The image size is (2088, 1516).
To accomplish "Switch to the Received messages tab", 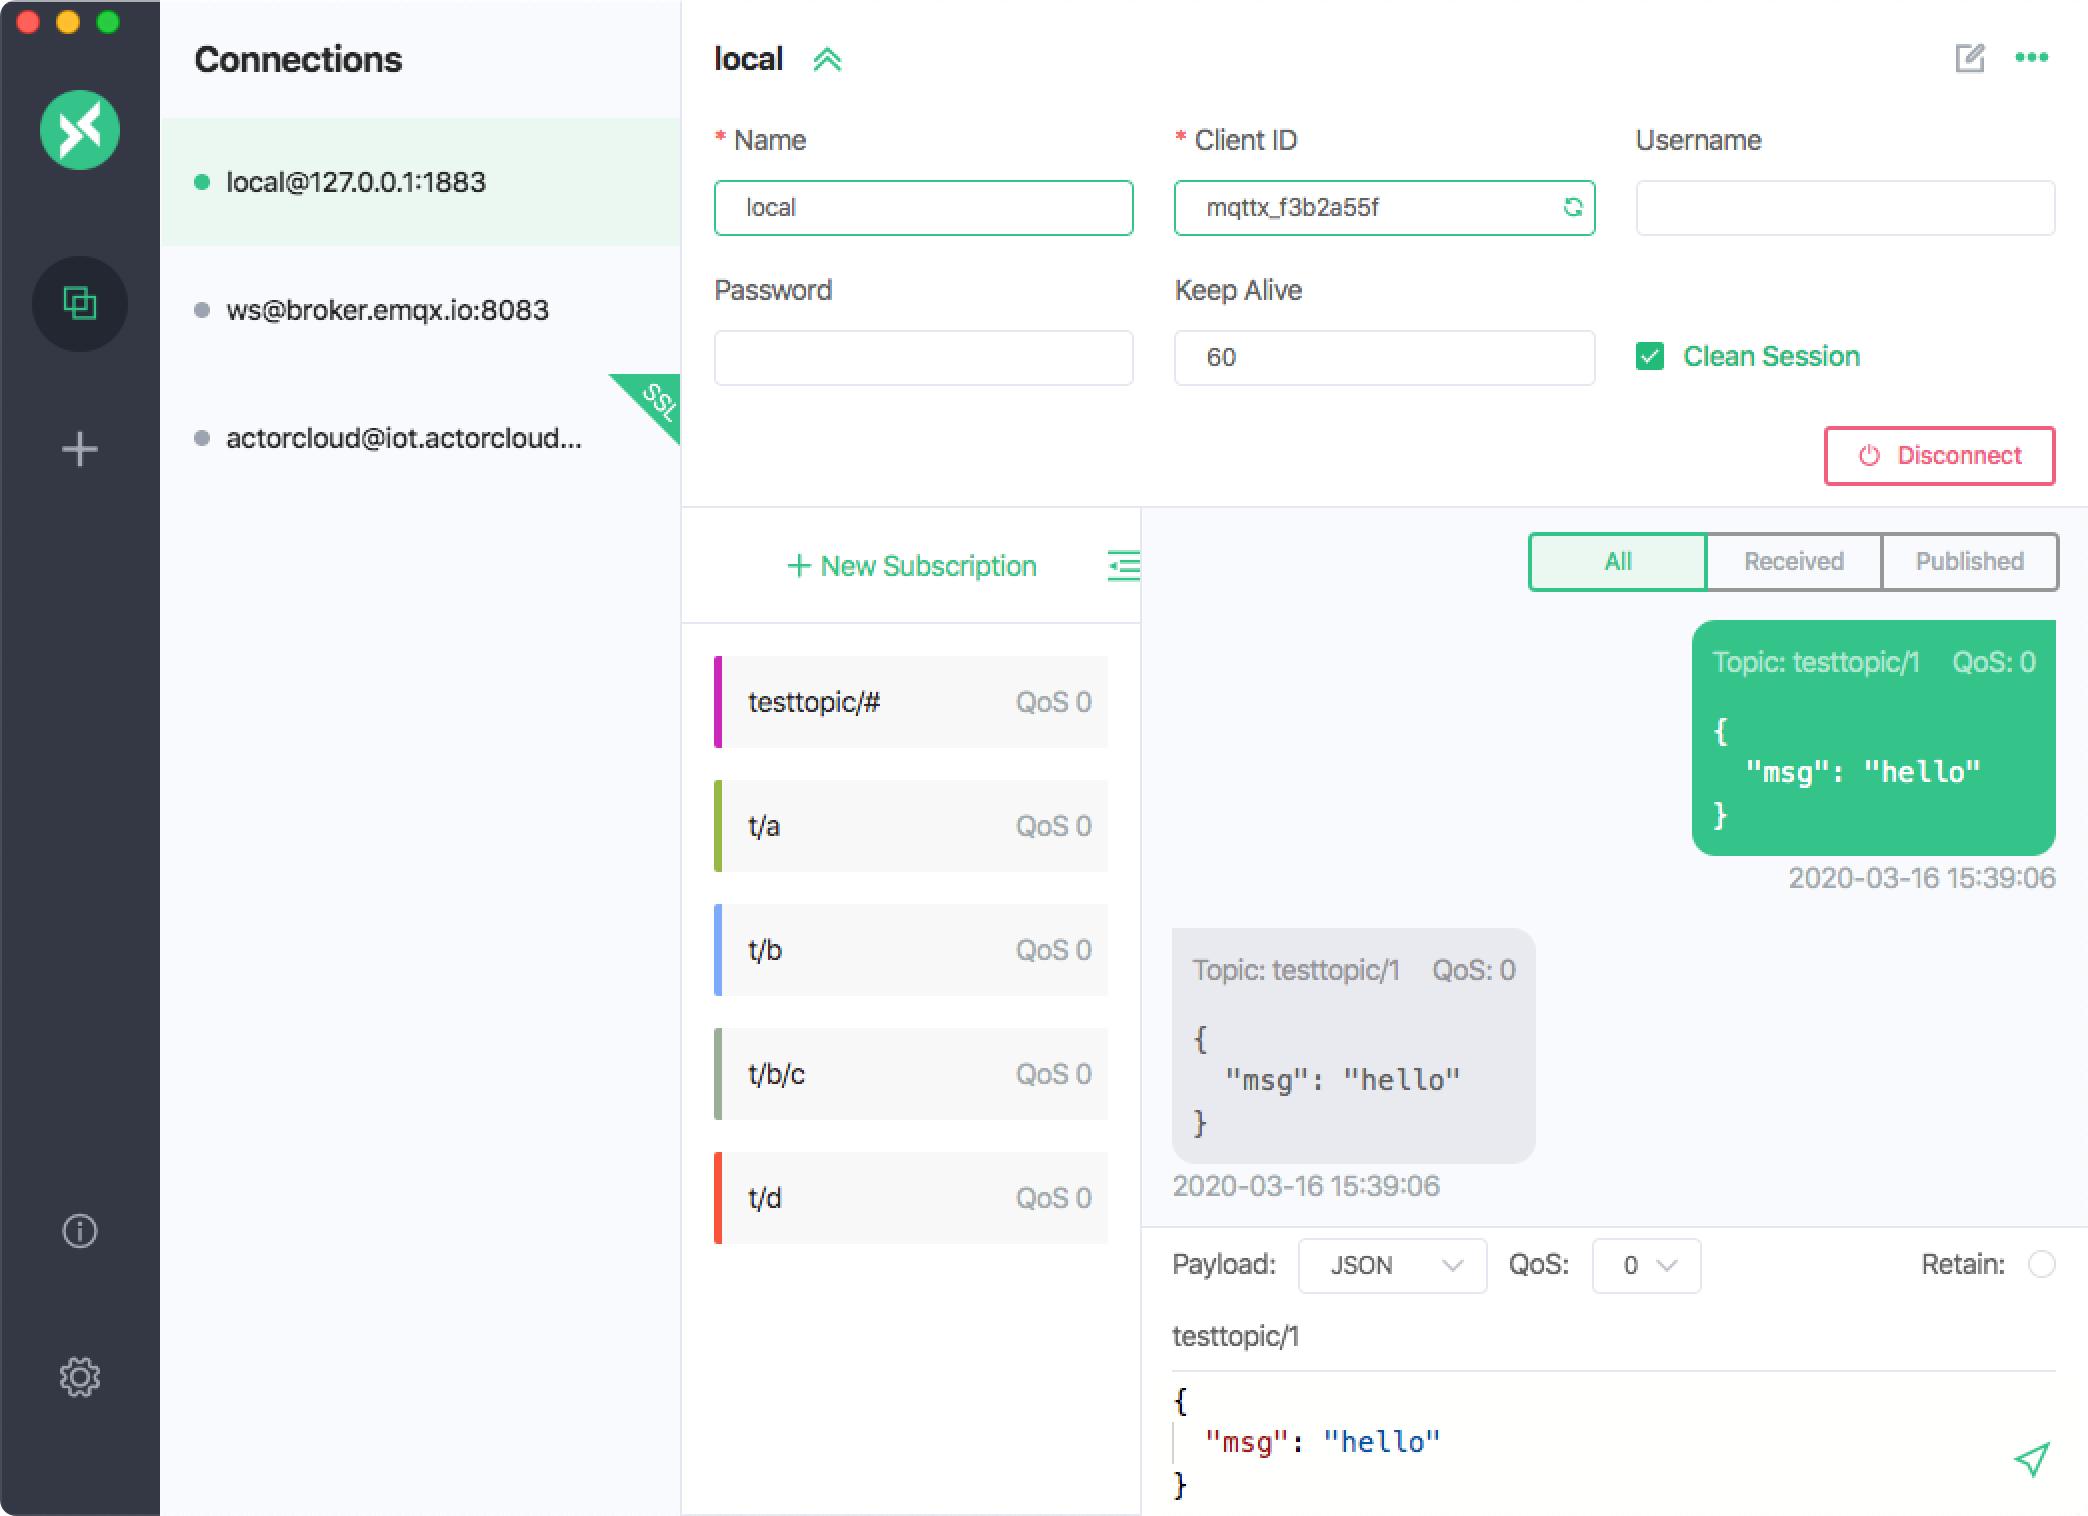I will coord(1793,562).
